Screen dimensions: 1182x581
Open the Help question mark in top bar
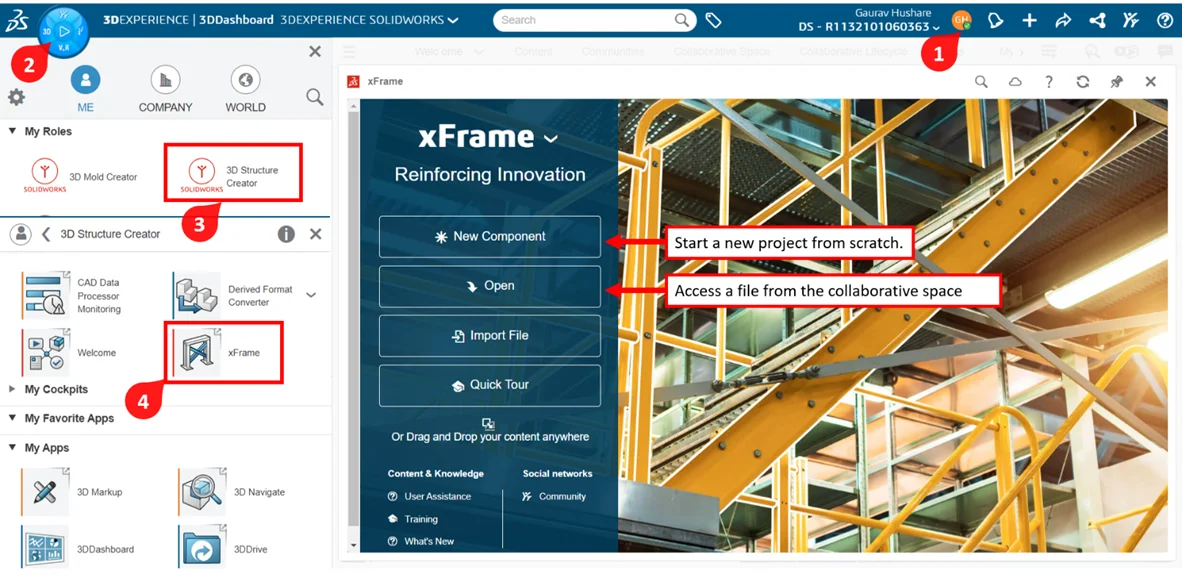click(x=1164, y=21)
